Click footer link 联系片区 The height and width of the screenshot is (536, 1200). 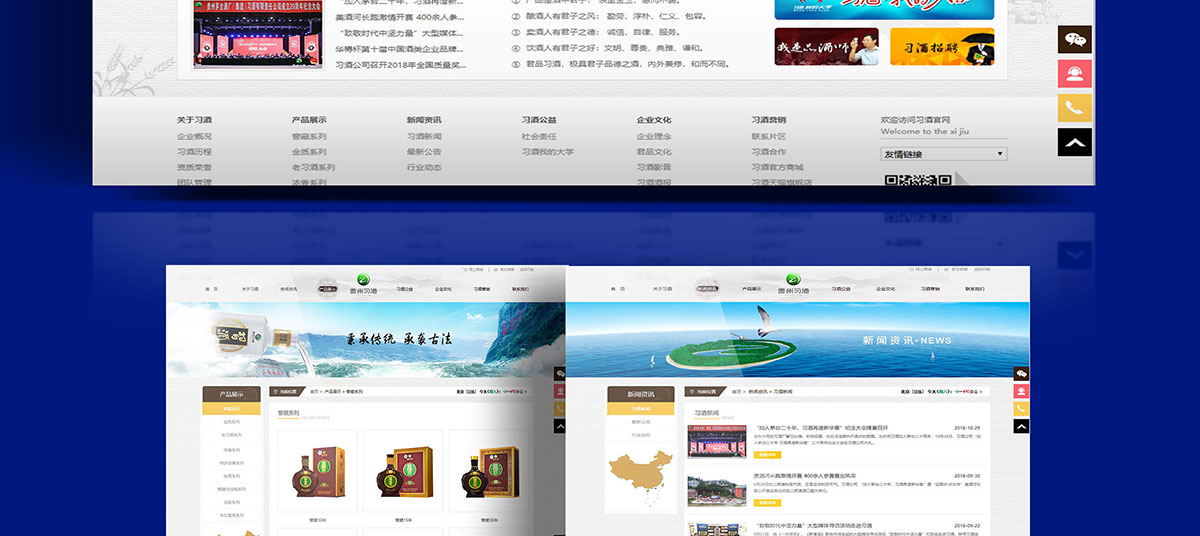tap(769, 136)
